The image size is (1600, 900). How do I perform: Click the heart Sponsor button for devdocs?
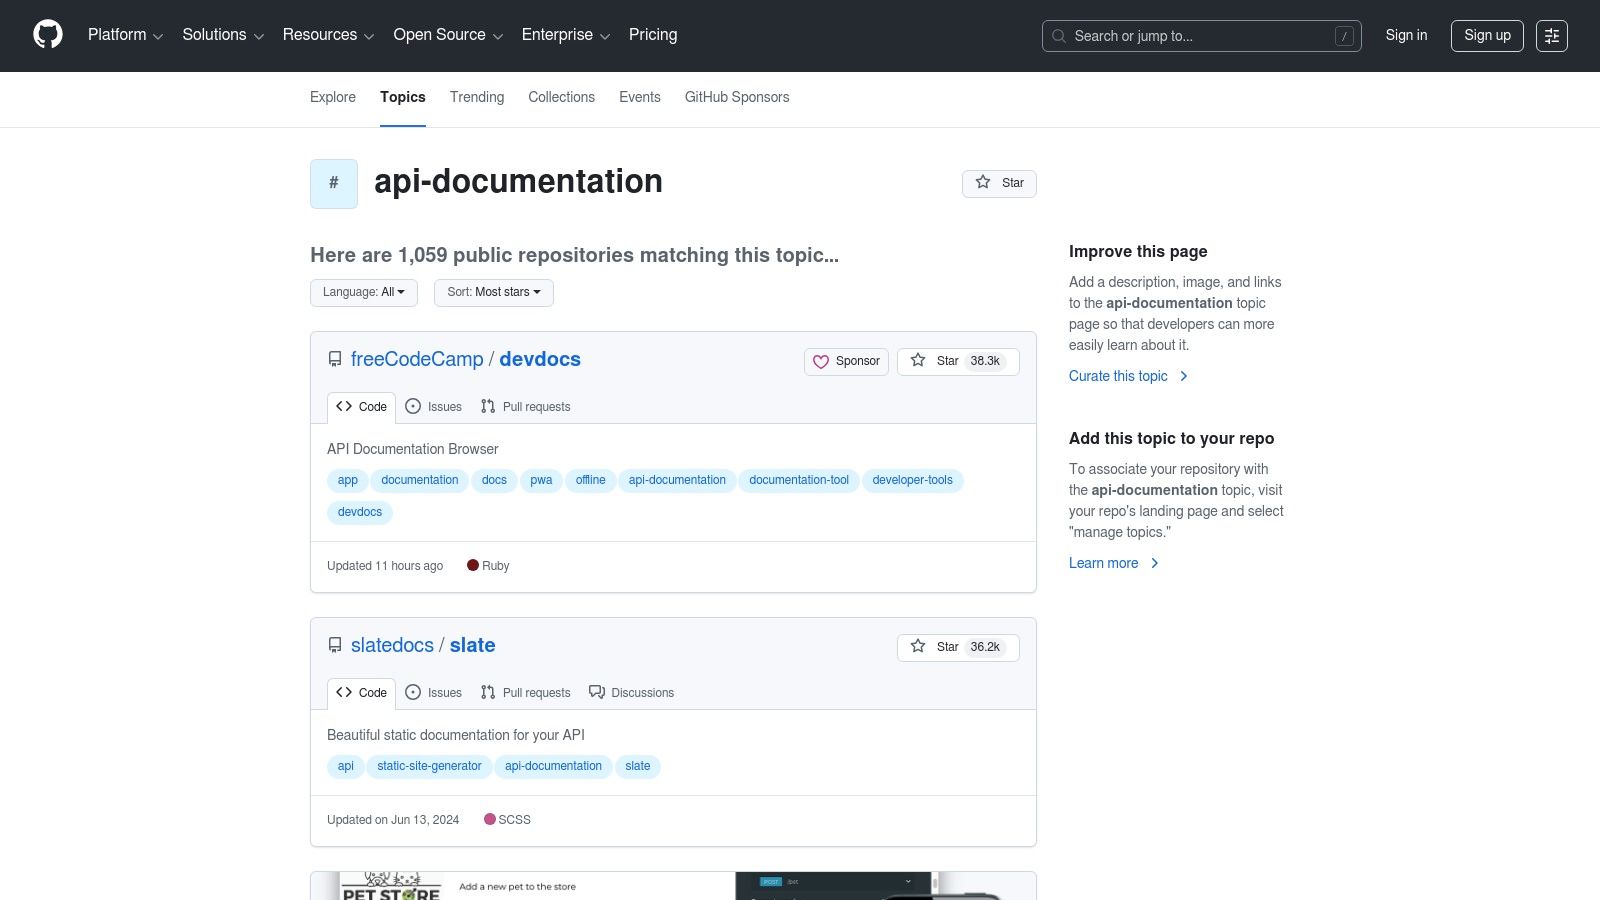tap(846, 362)
